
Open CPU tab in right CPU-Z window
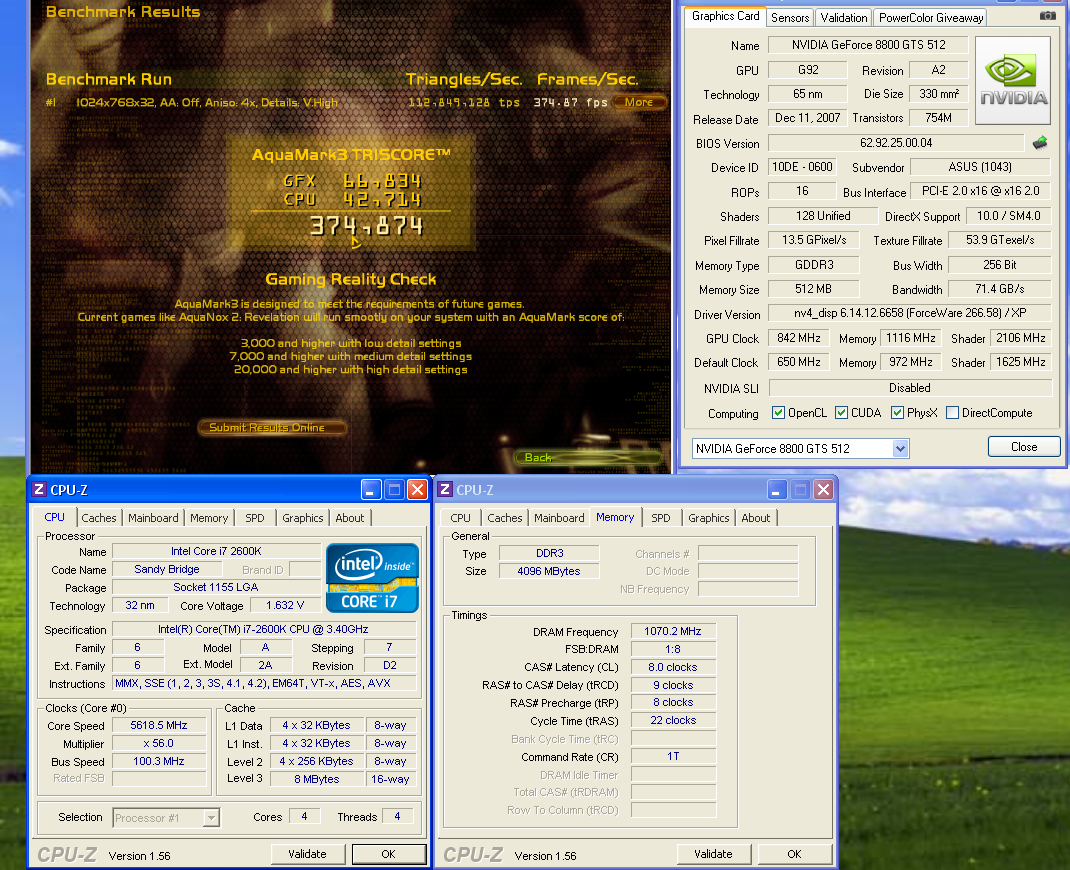coord(460,518)
